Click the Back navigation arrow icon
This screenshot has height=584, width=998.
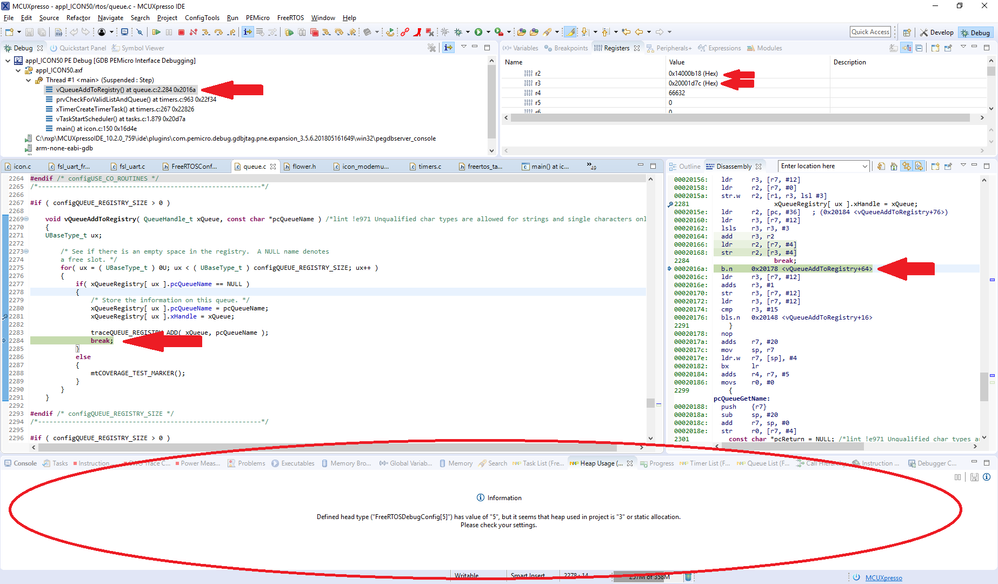[x=639, y=32]
